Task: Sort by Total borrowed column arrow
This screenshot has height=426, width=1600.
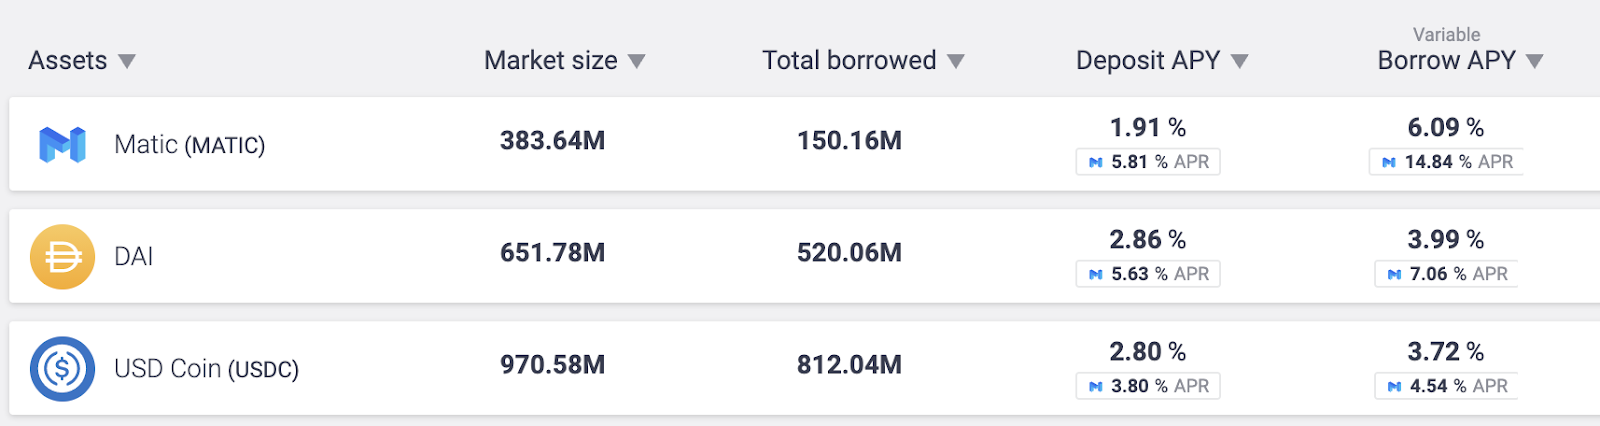Action: 955,62
